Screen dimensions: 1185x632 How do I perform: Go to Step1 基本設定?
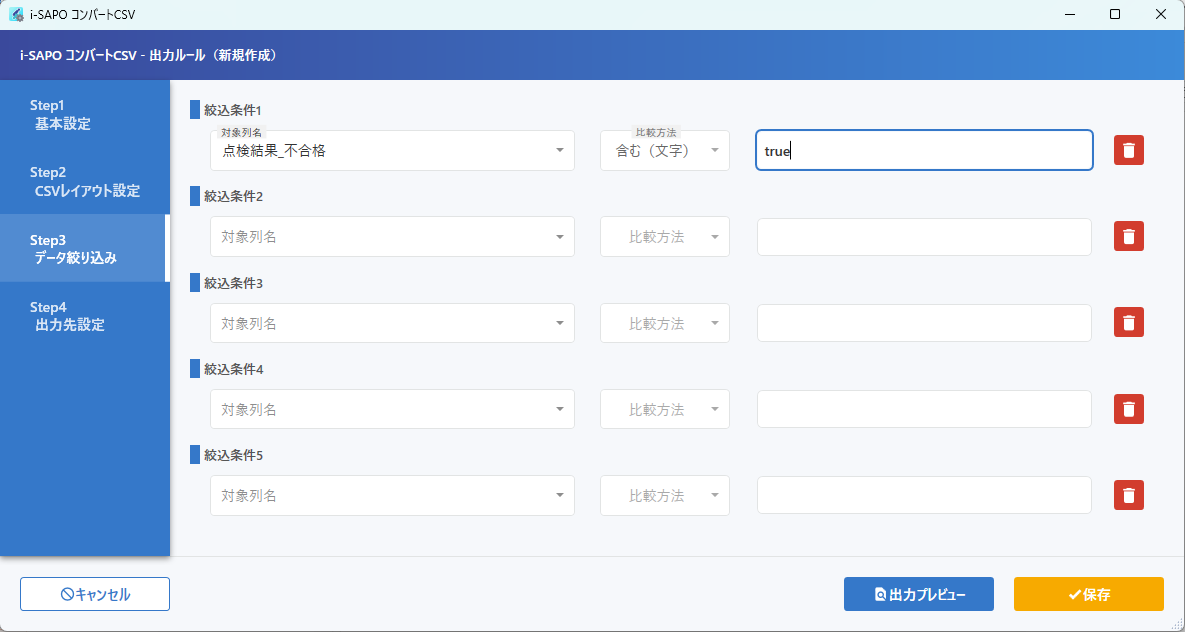point(85,114)
